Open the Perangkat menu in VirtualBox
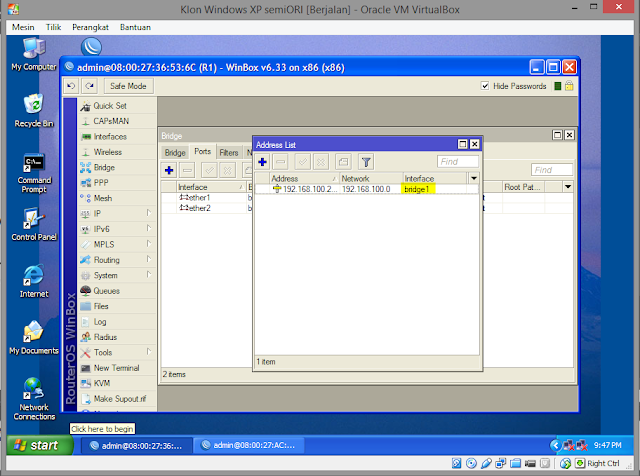640x476 pixels. click(x=90, y=27)
